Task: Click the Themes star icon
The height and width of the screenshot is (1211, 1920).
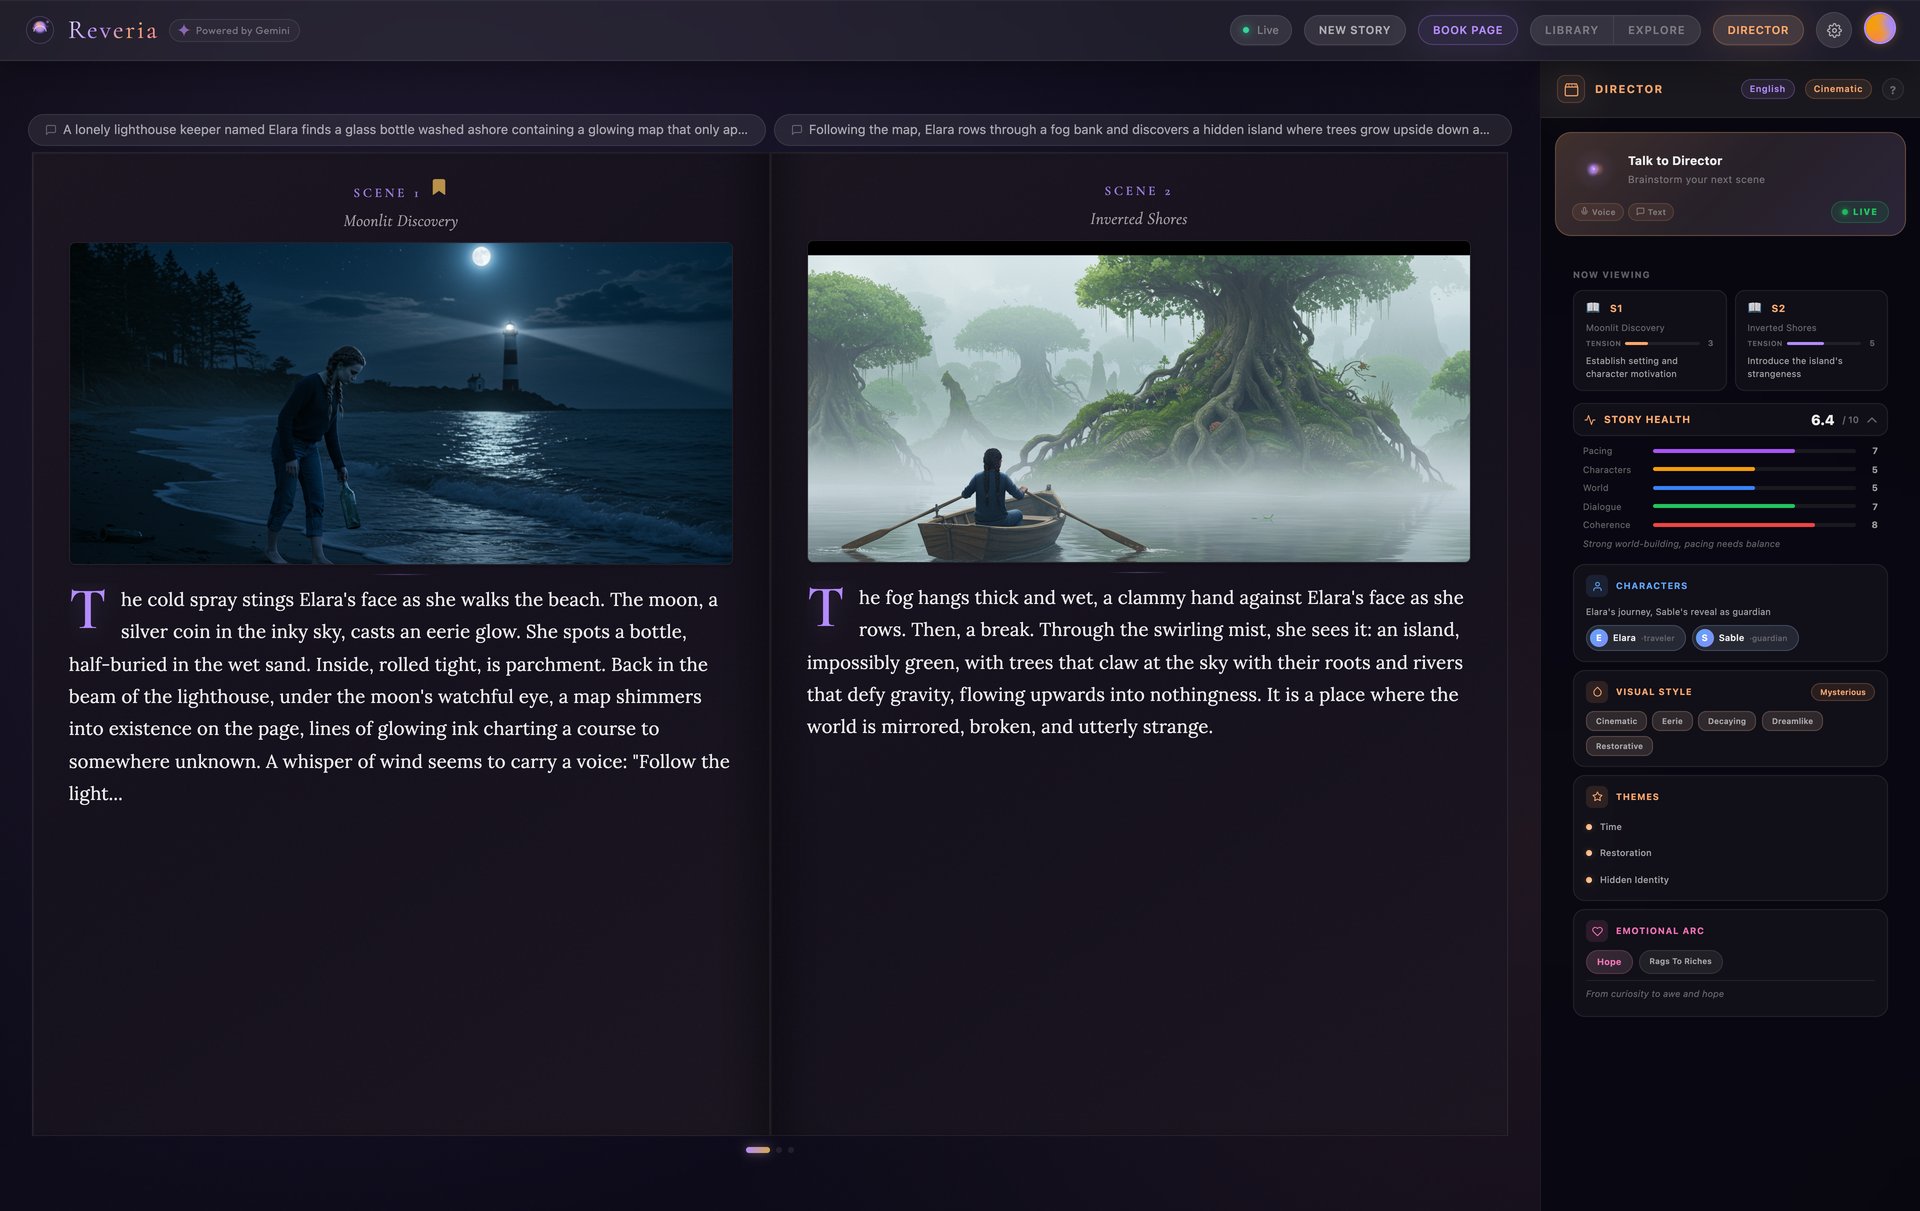Action: click(x=1597, y=797)
